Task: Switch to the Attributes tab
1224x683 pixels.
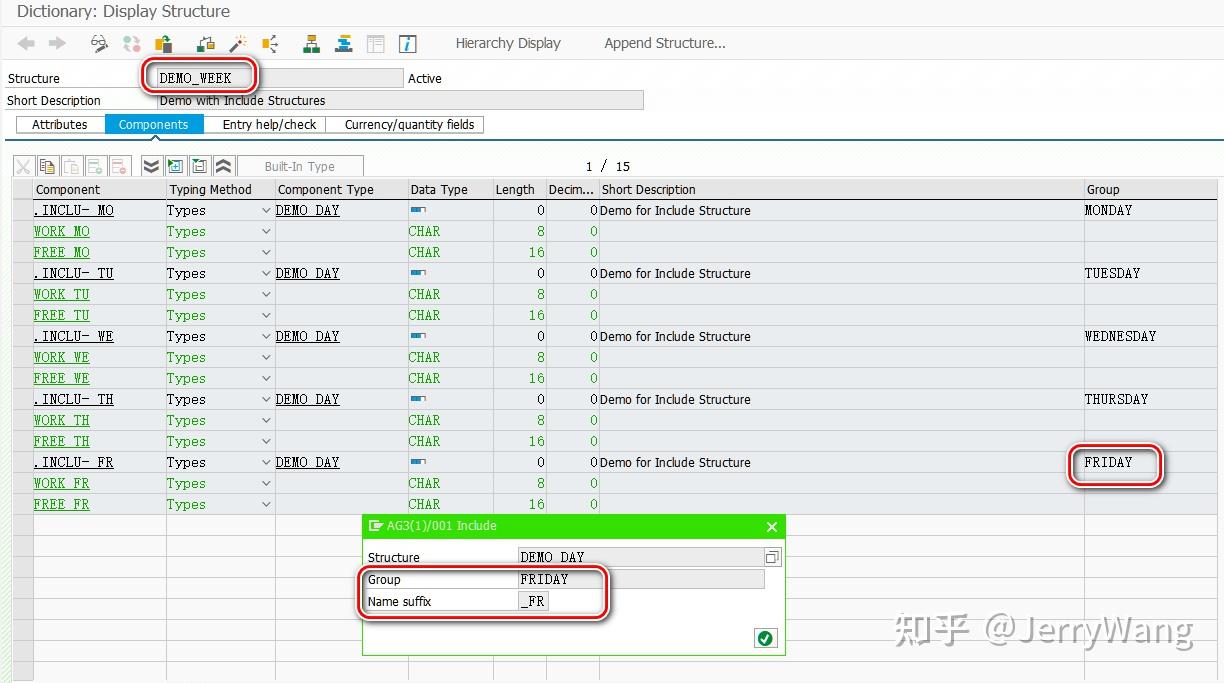Action: tap(60, 124)
